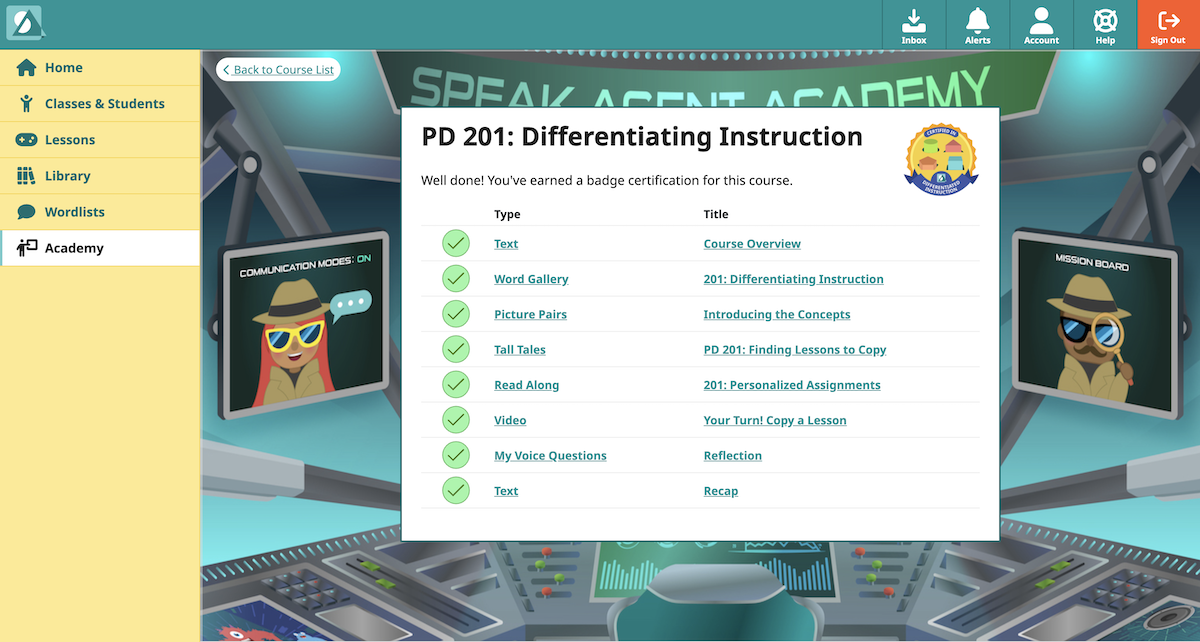
Task: Click the Tall Tales type link
Action: tap(519, 350)
